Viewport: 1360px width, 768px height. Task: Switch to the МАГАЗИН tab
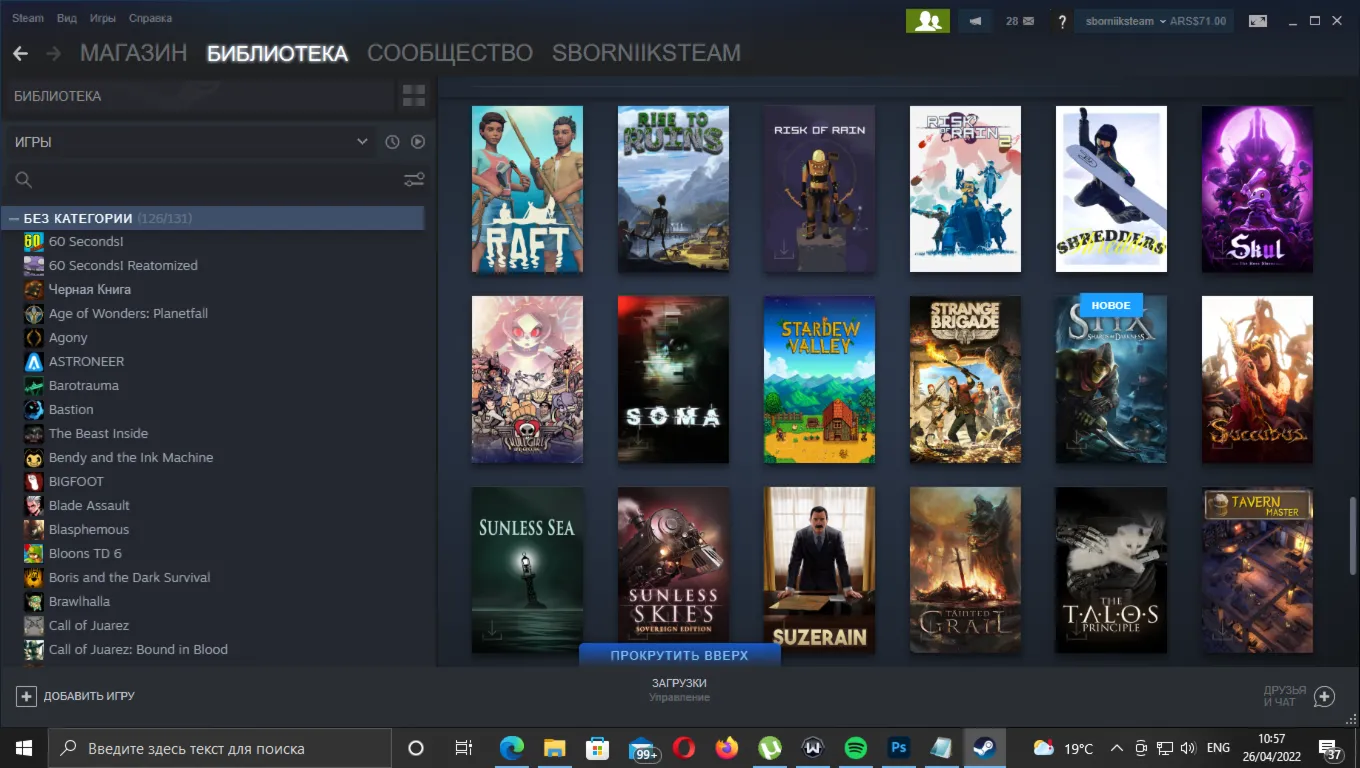tap(133, 53)
